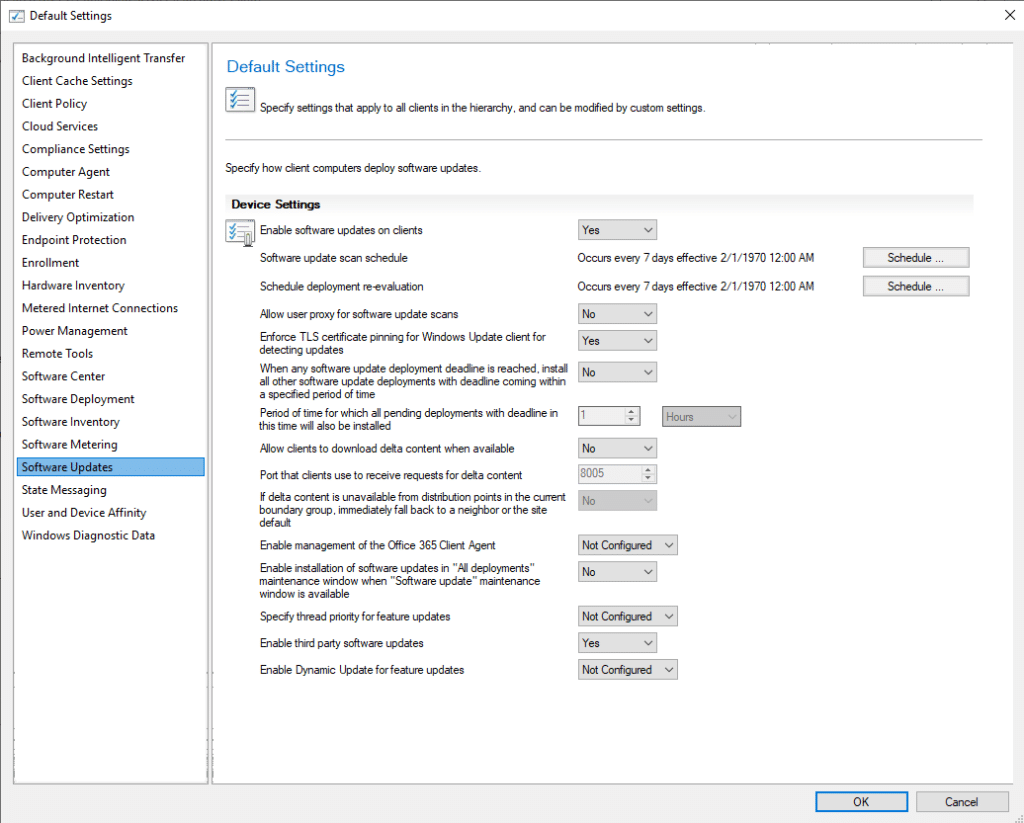This screenshot has height=823, width=1024.
Task: Increase the delta content port number spinner
Action: point(649,470)
